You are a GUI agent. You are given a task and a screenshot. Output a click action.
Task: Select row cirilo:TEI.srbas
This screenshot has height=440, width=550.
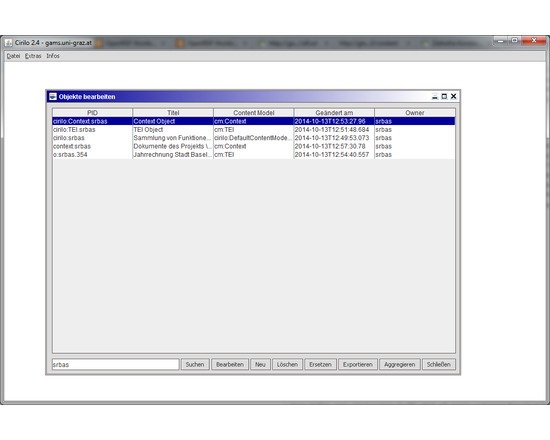tap(254, 129)
